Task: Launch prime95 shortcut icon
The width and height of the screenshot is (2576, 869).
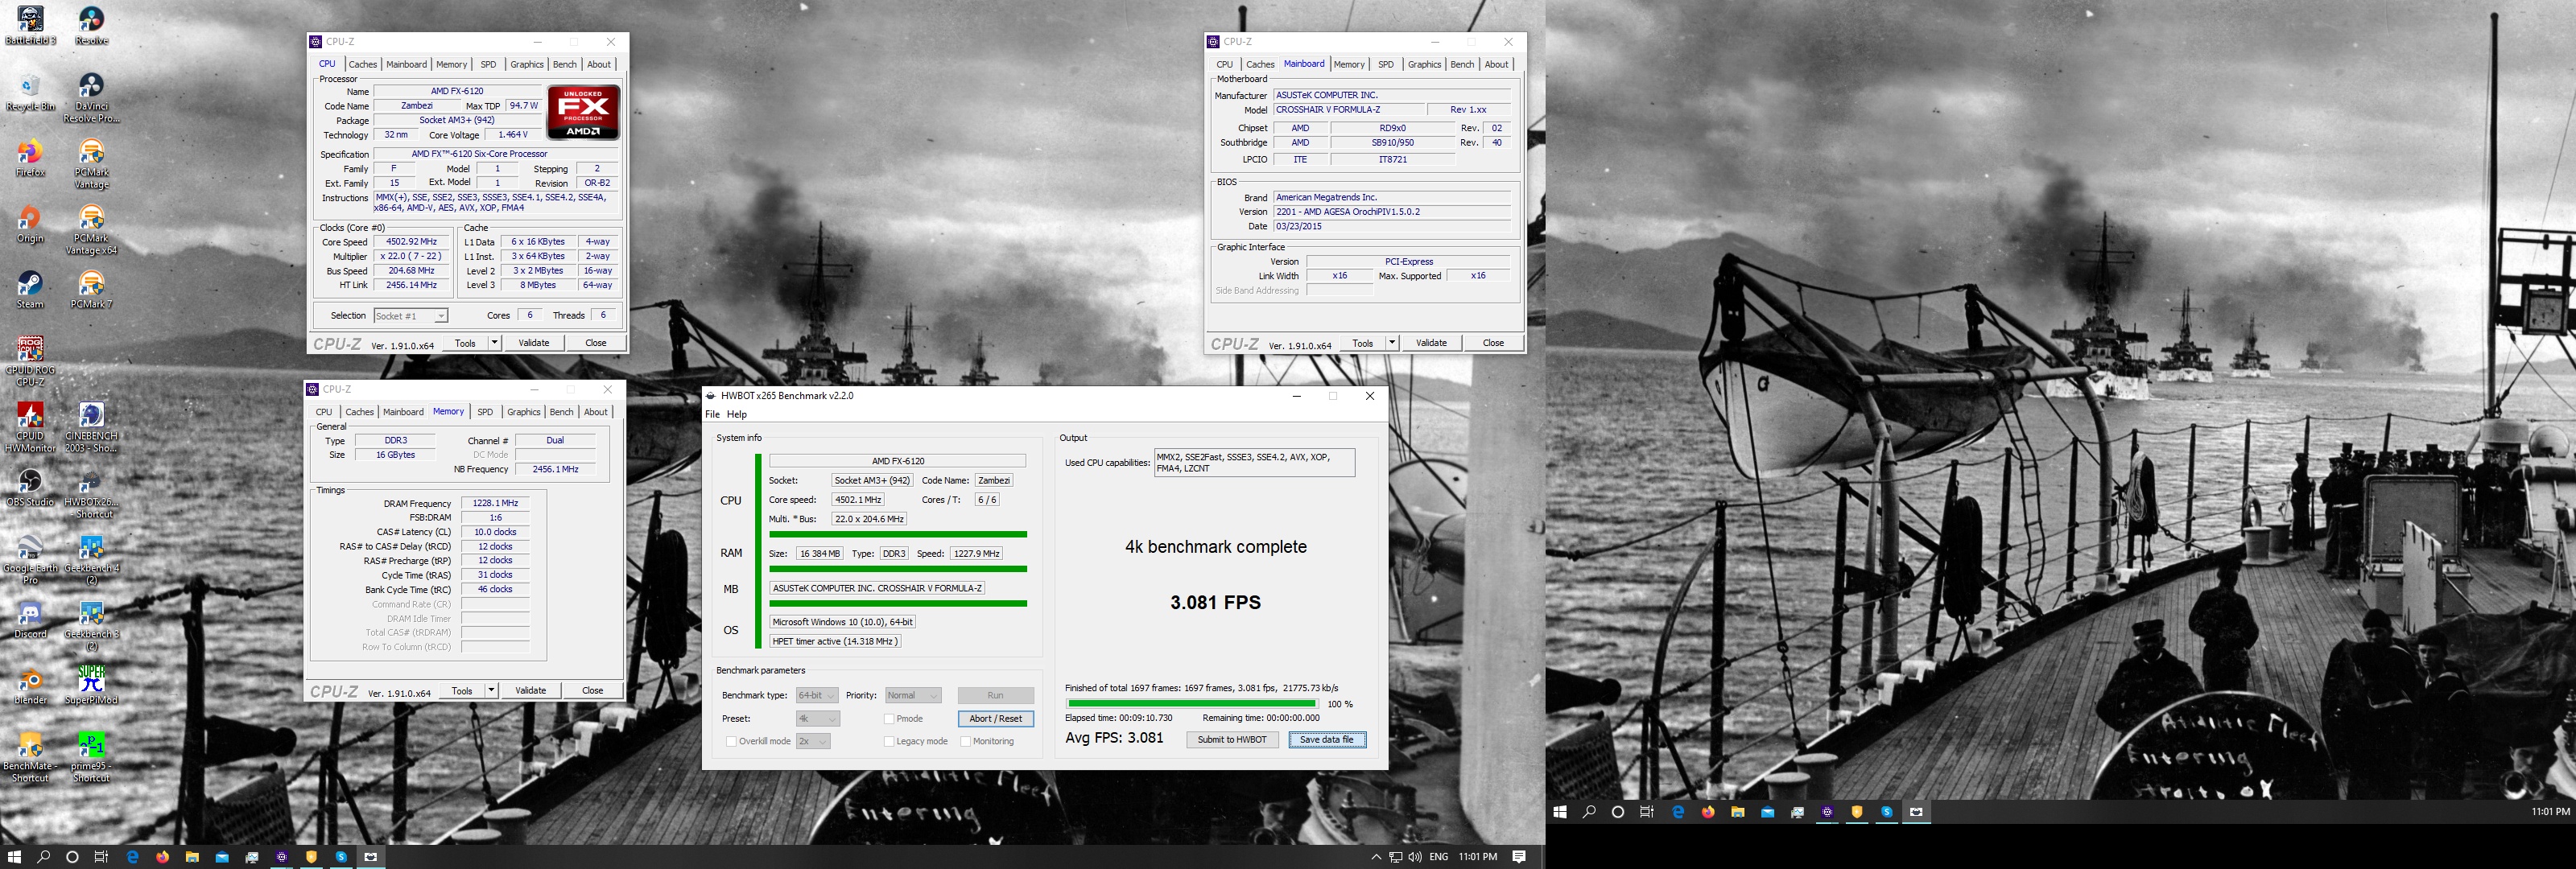Action: click(x=91, y=758)
